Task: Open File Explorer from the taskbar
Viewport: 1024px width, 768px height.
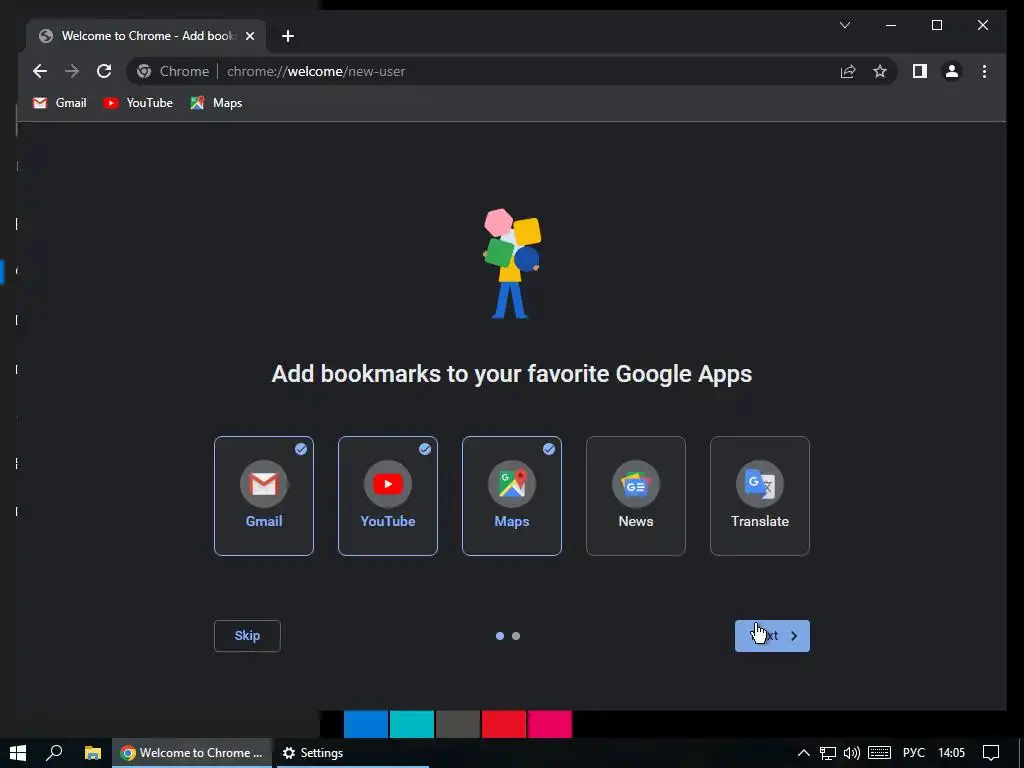Action: (x=93, y=752)
